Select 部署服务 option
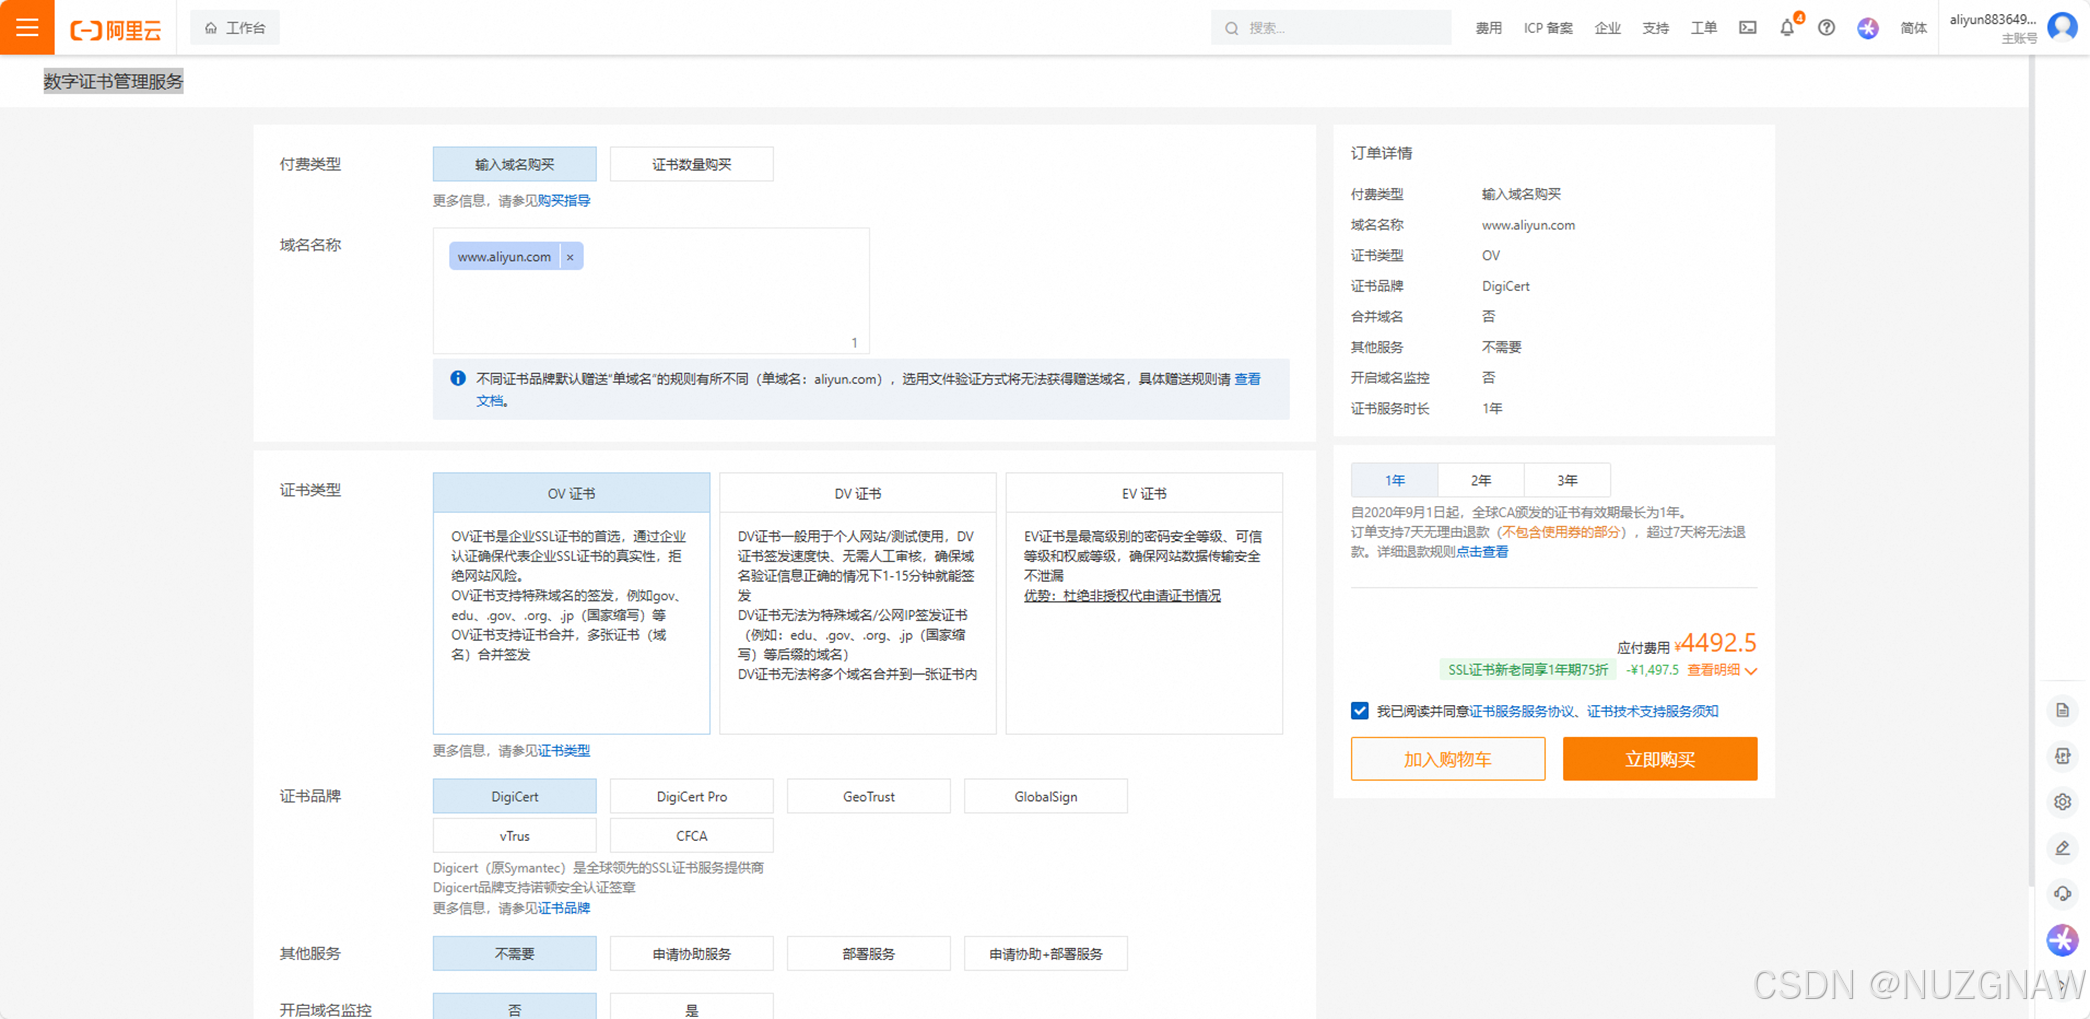The height and width of the screenshot is (1019, 2090). pos(868,953)
